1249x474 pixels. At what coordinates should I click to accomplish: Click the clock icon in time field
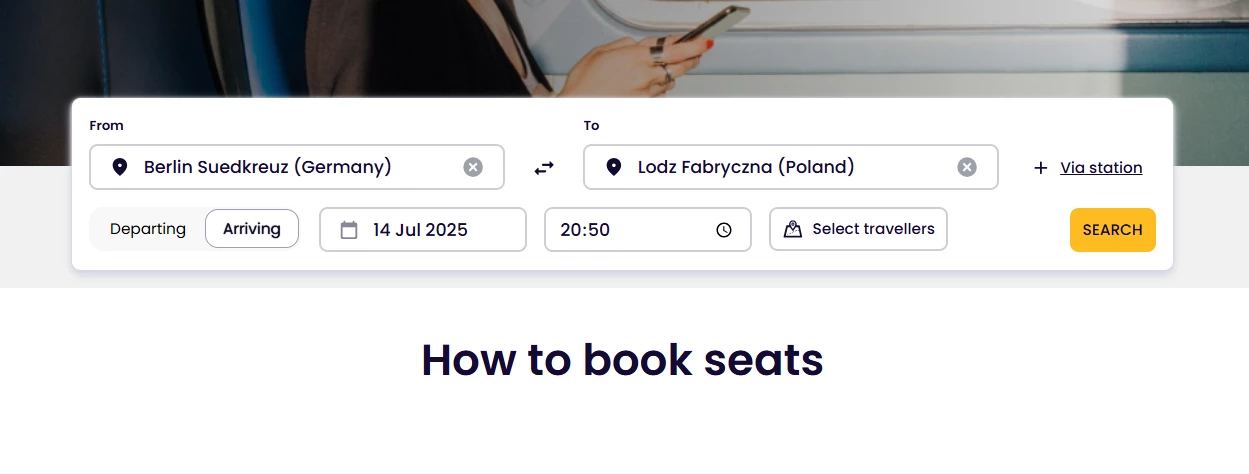tap(724, 230)
